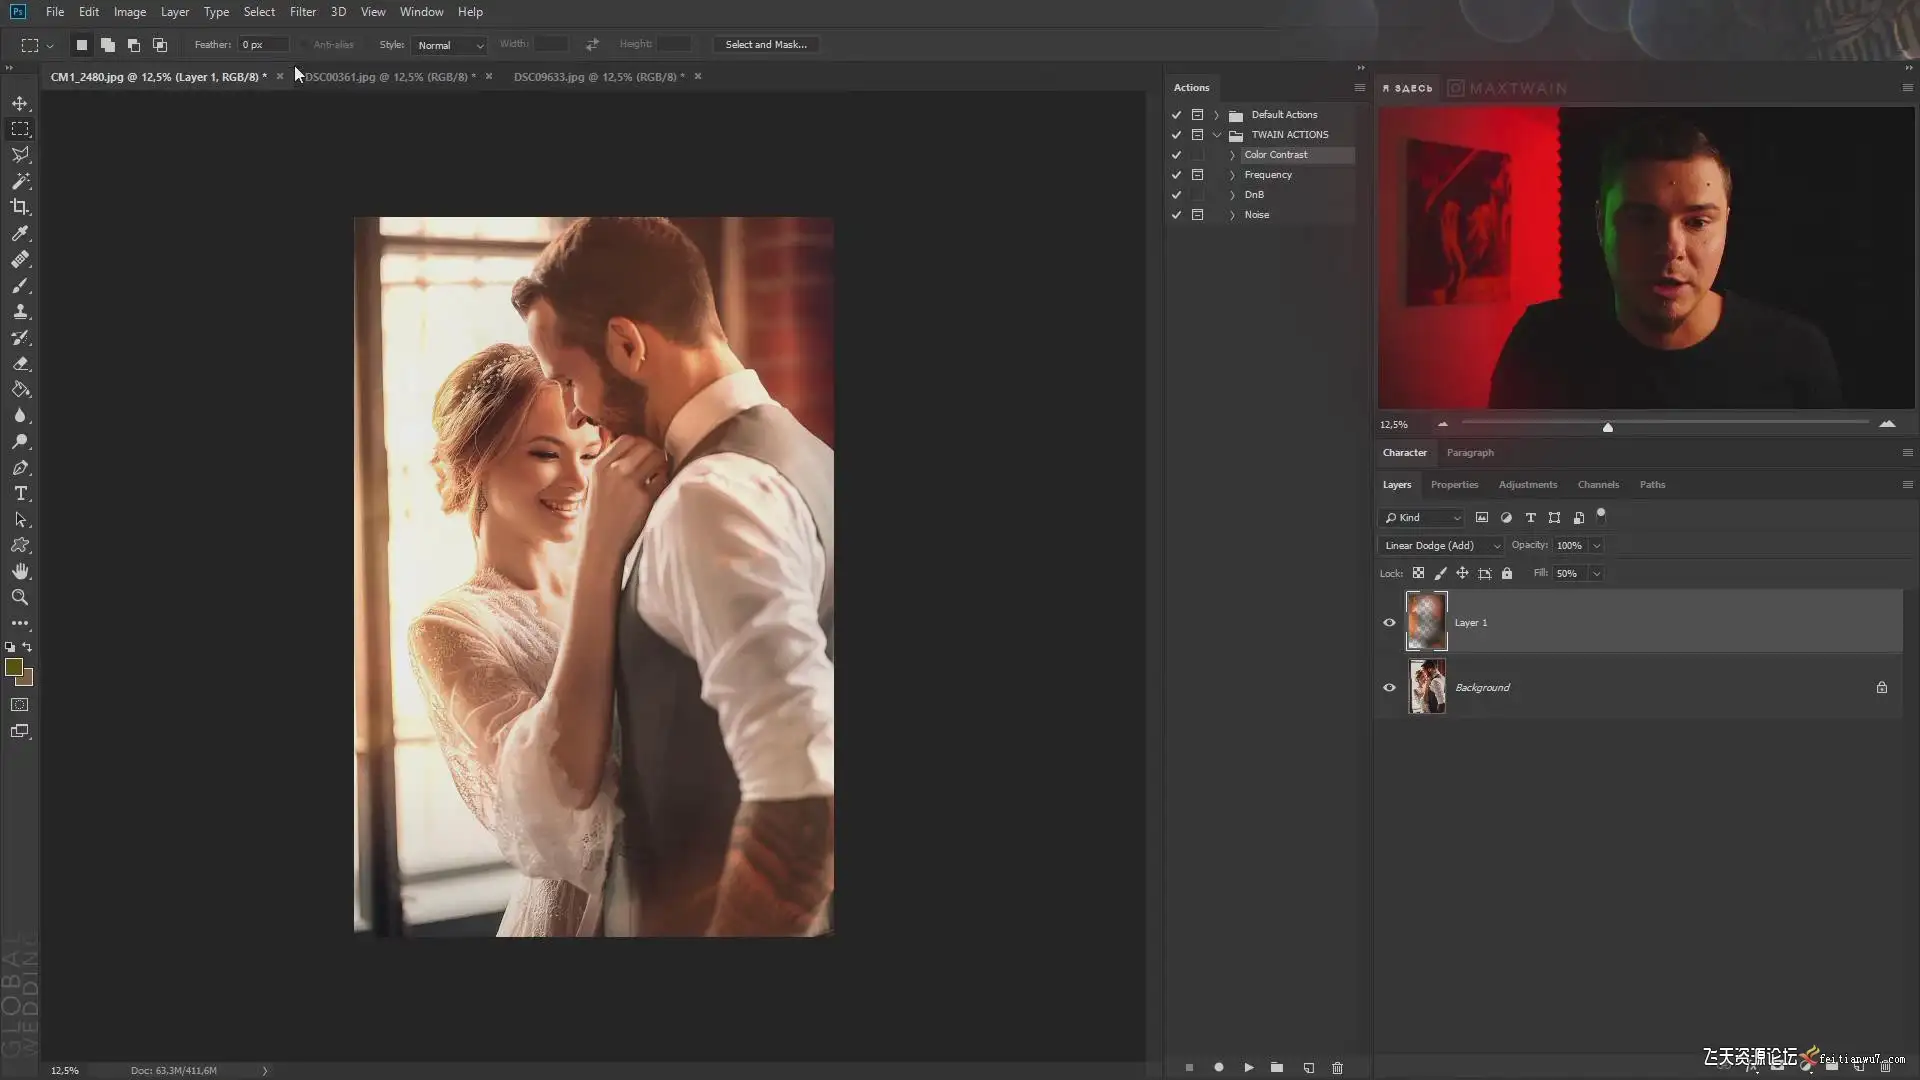Uncheck the Frequency action checkmark
The width and height of the screenshot is (1920, 1080).
1176,175
